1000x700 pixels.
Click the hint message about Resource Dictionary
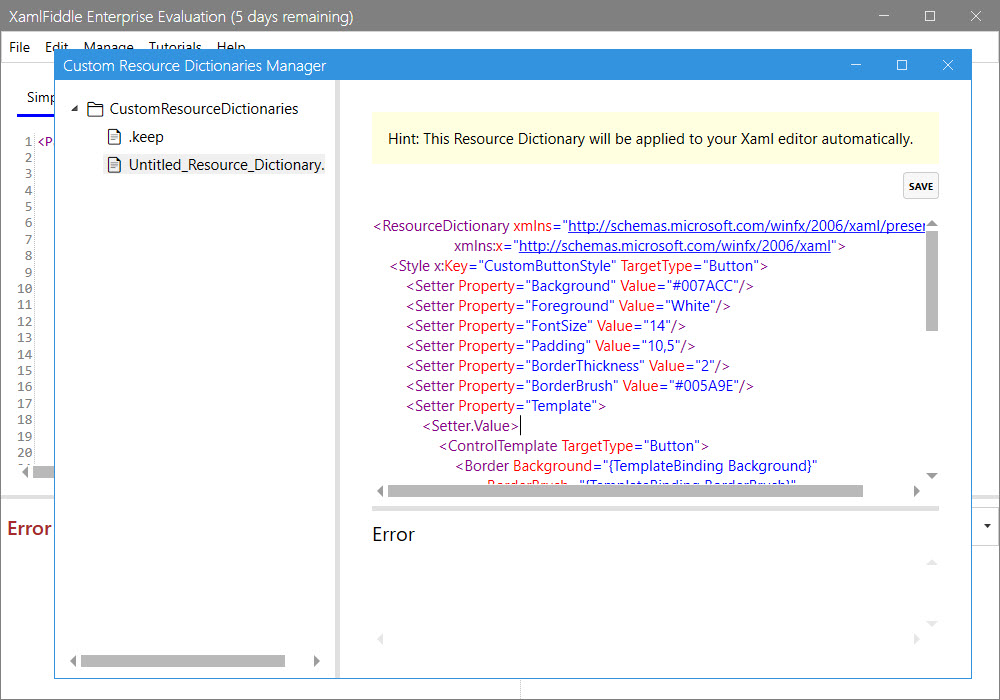pyautogui.click(x=651, y=139)
